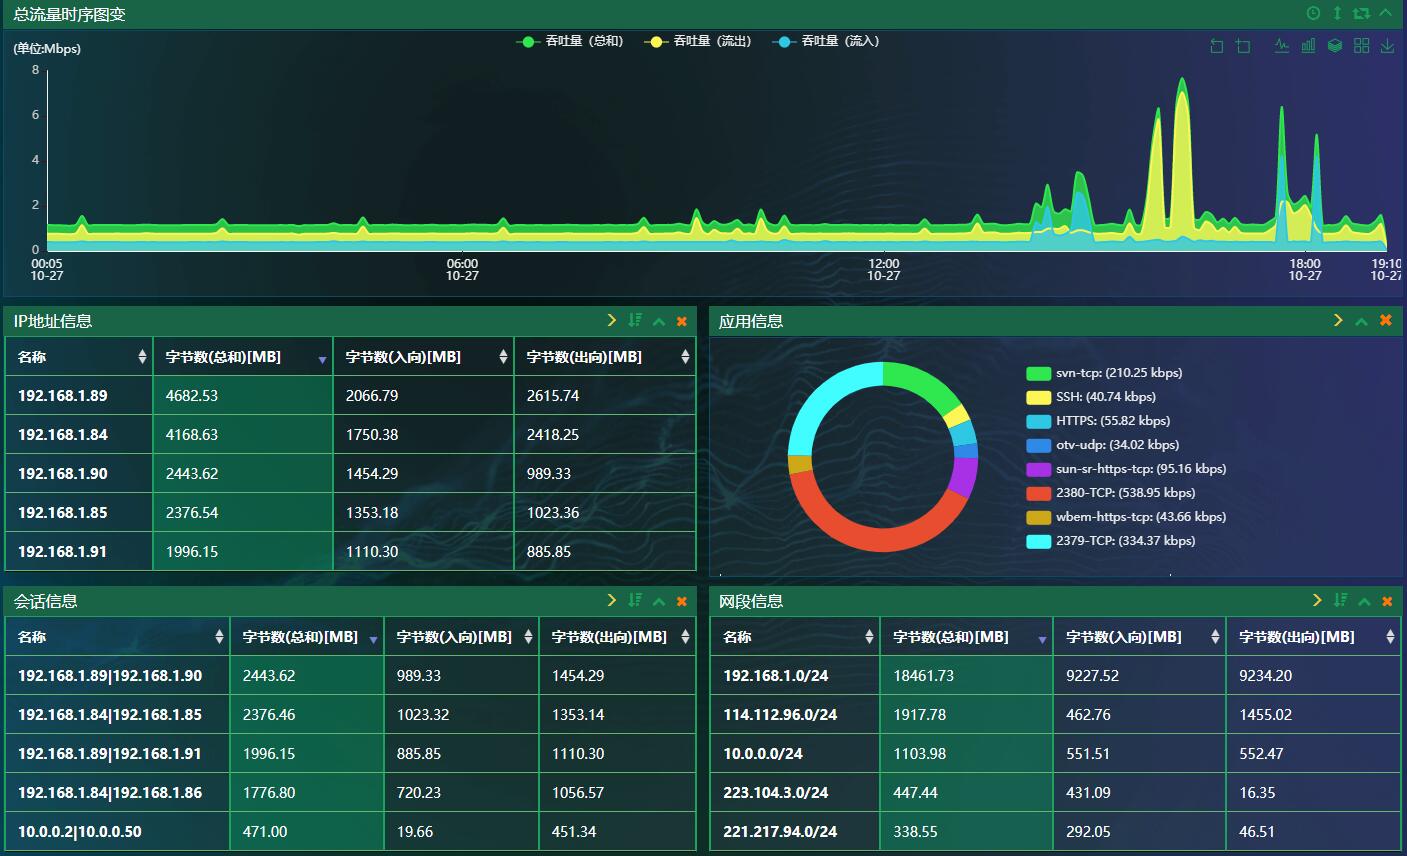This screenshot has width=1407, height=856.
Task: Toggle the HTTPS legend entry
Action: click(x=1098, y=421)
